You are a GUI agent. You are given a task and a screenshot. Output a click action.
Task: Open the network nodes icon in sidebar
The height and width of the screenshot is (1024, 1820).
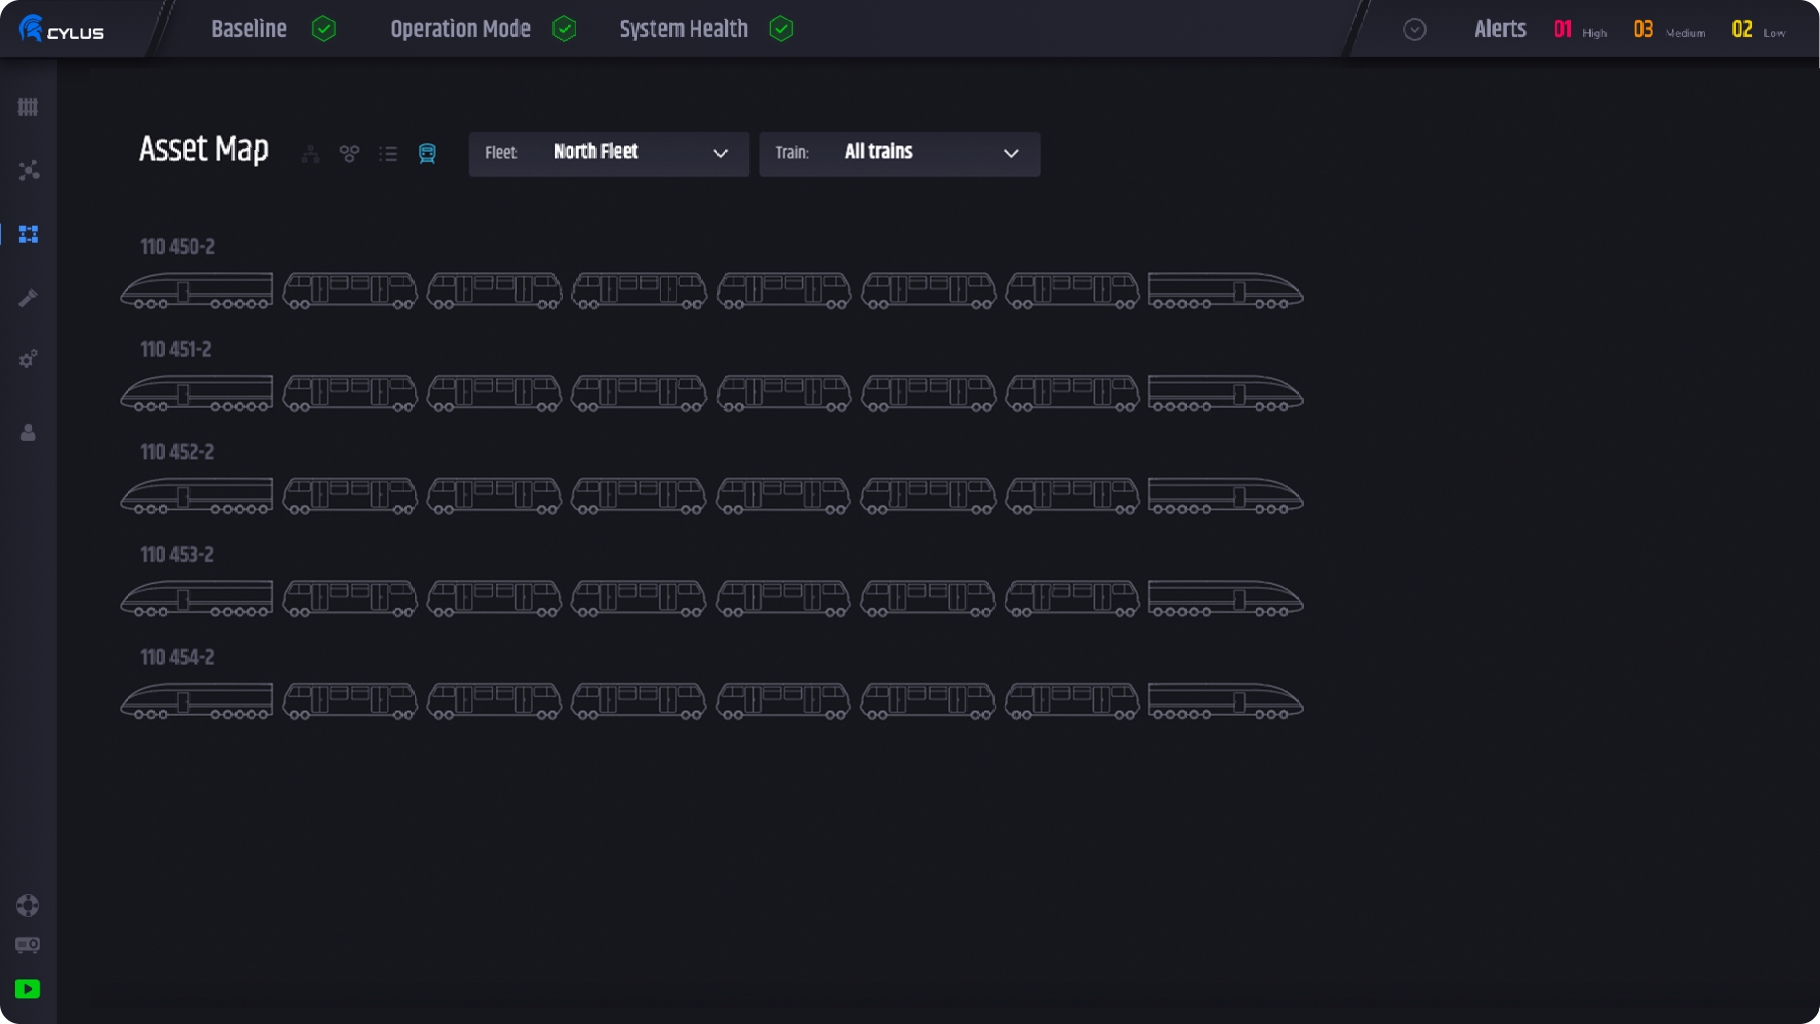click(x=28, y=171)
